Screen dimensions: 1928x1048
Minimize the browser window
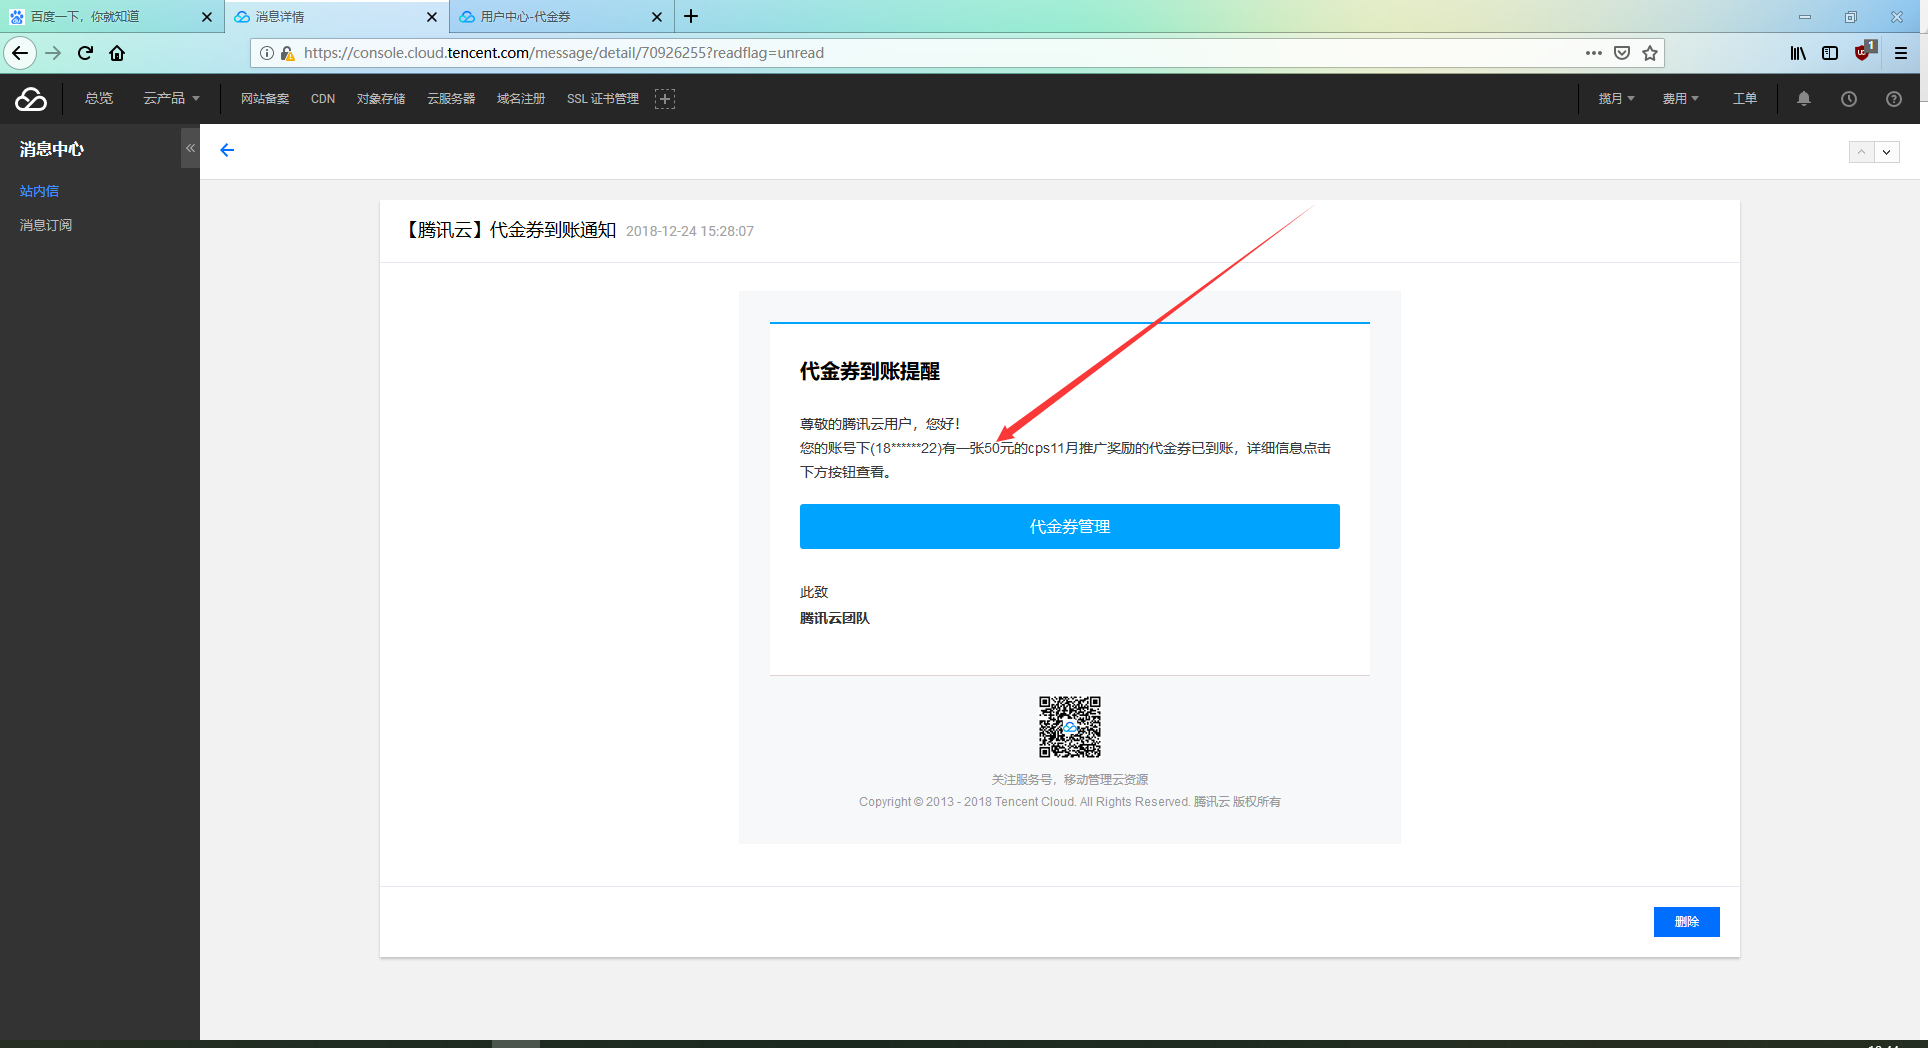(1805, 17)
